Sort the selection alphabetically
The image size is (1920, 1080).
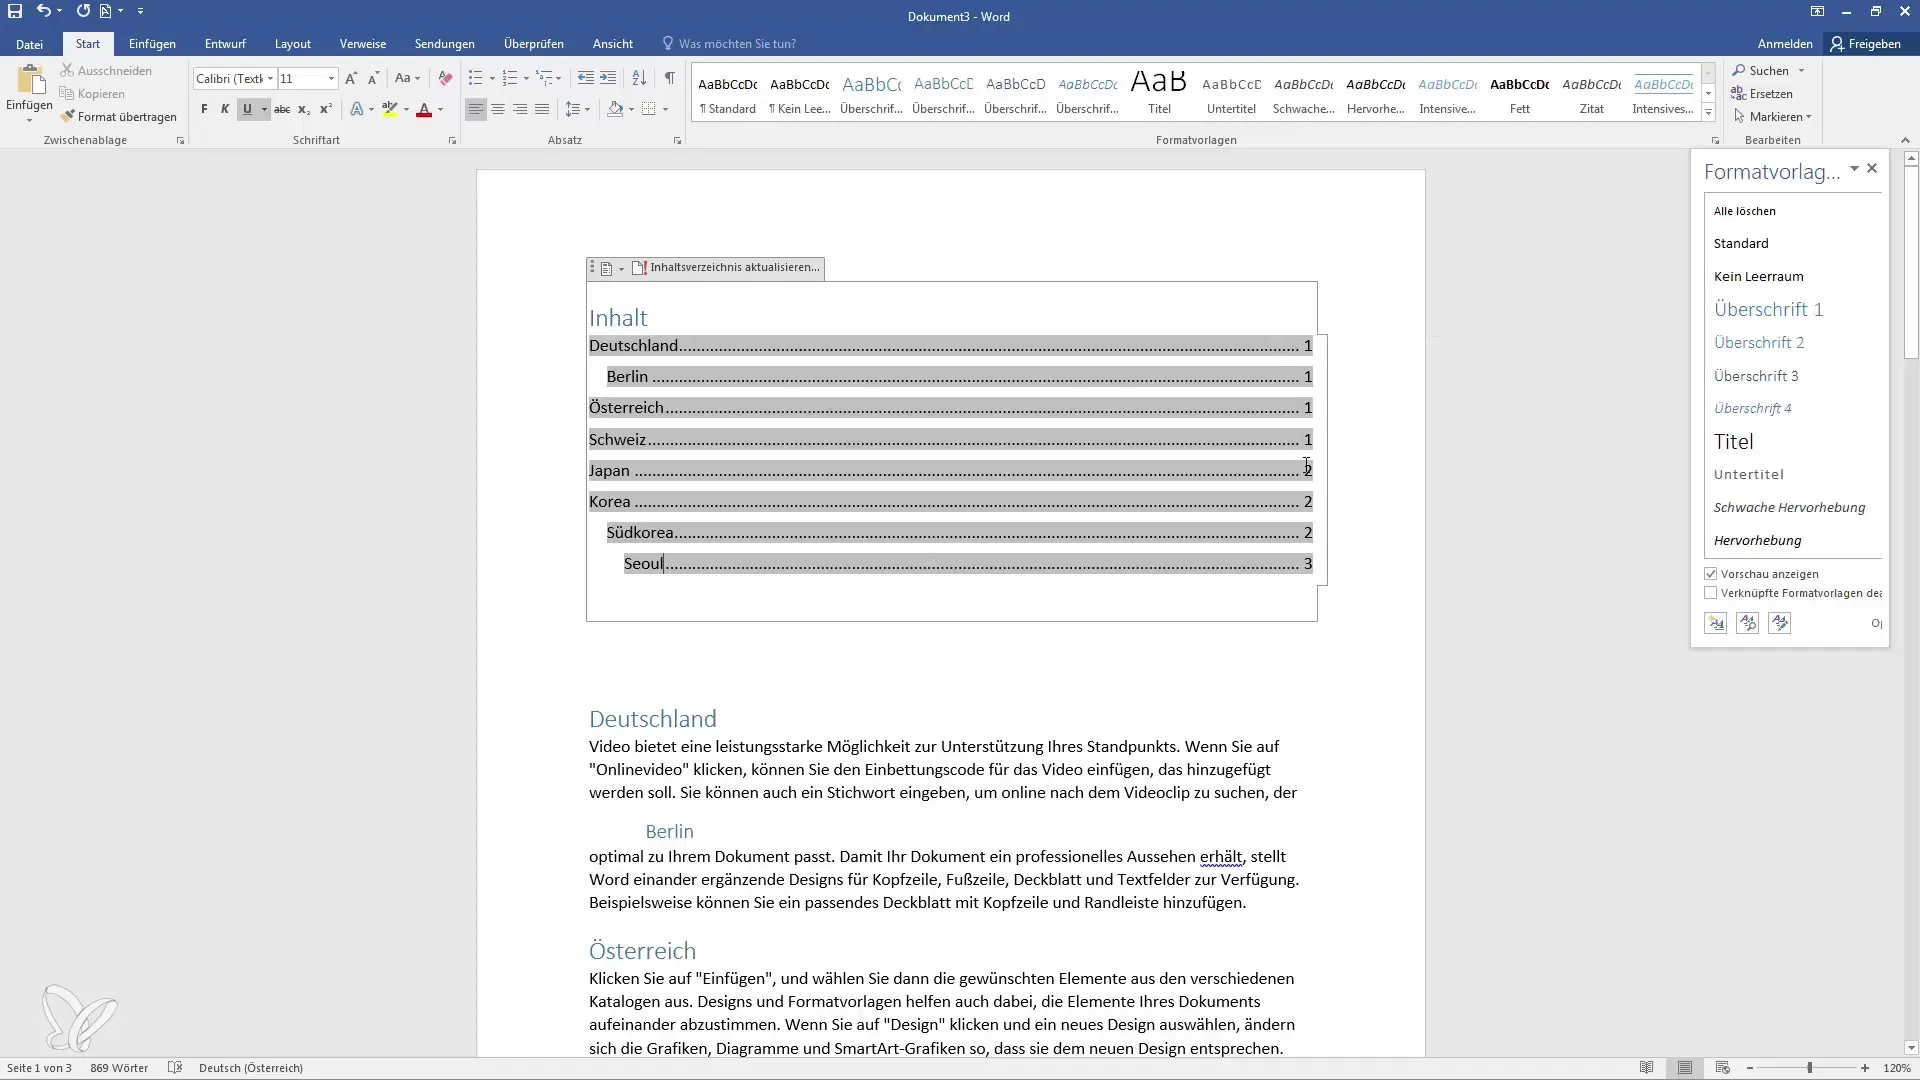(x=639, y=78)
